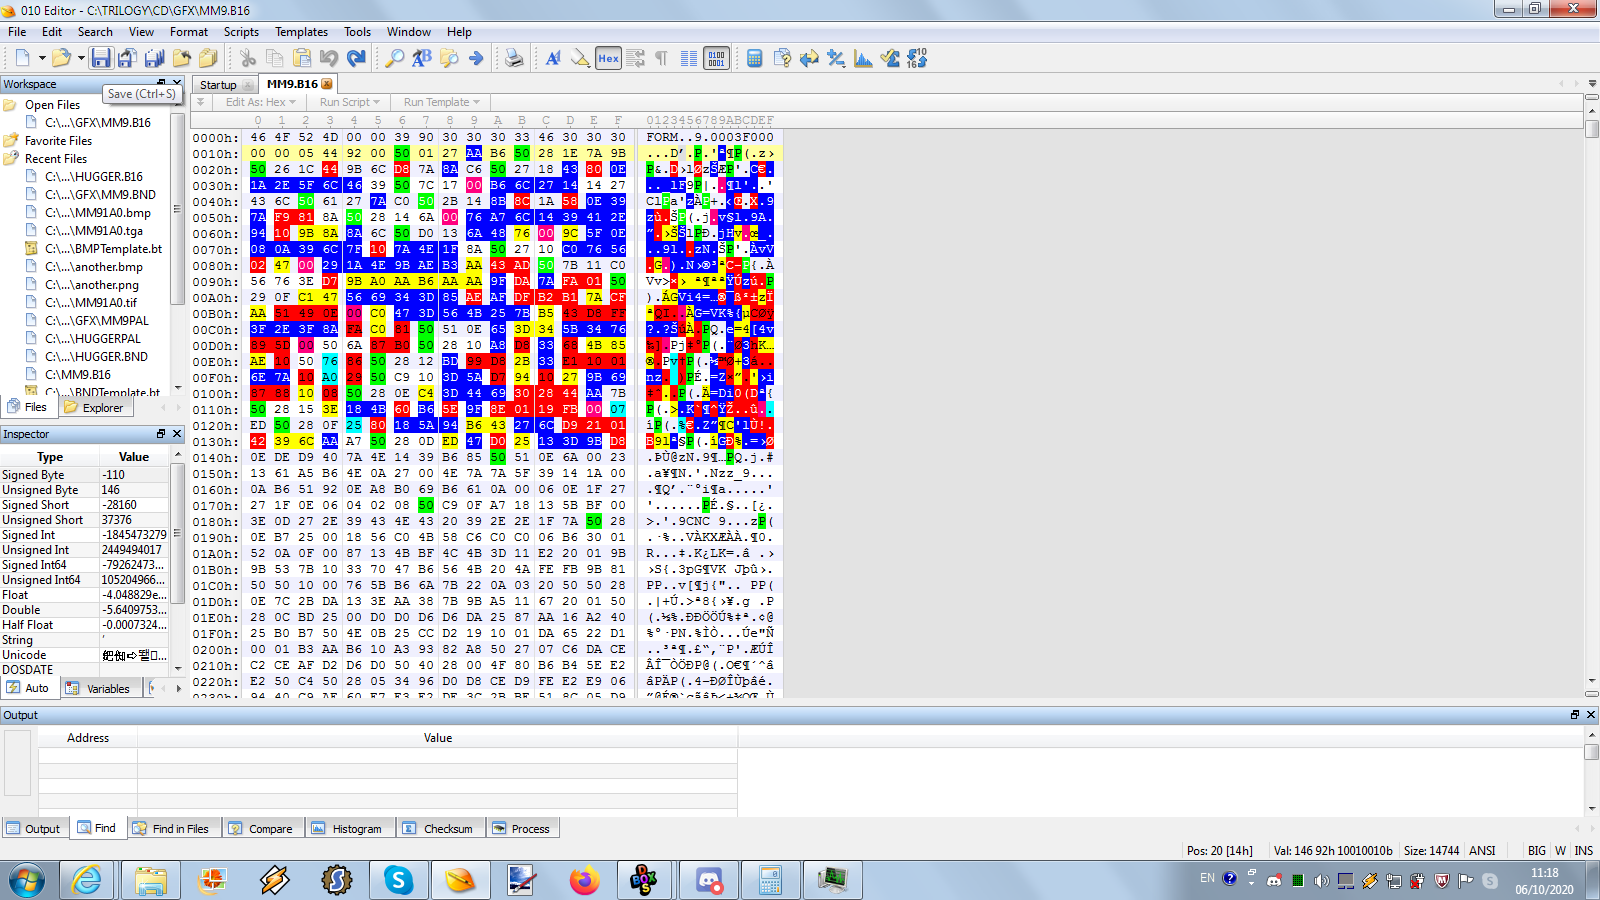The width and height of the screenshot is (1600, 900).
Task: Open the Replace tool icon
Action: pyautogui.click(x=422, y=58)
